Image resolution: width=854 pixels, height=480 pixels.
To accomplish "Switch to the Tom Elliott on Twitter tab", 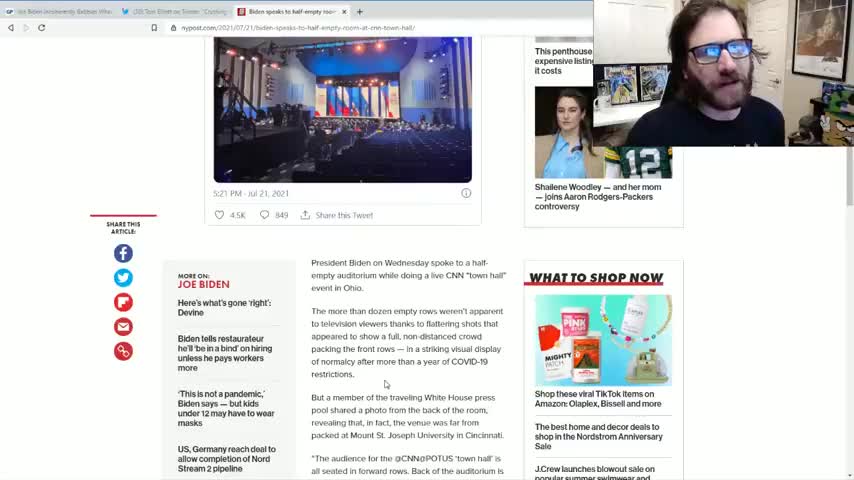I will coord(174,11).
